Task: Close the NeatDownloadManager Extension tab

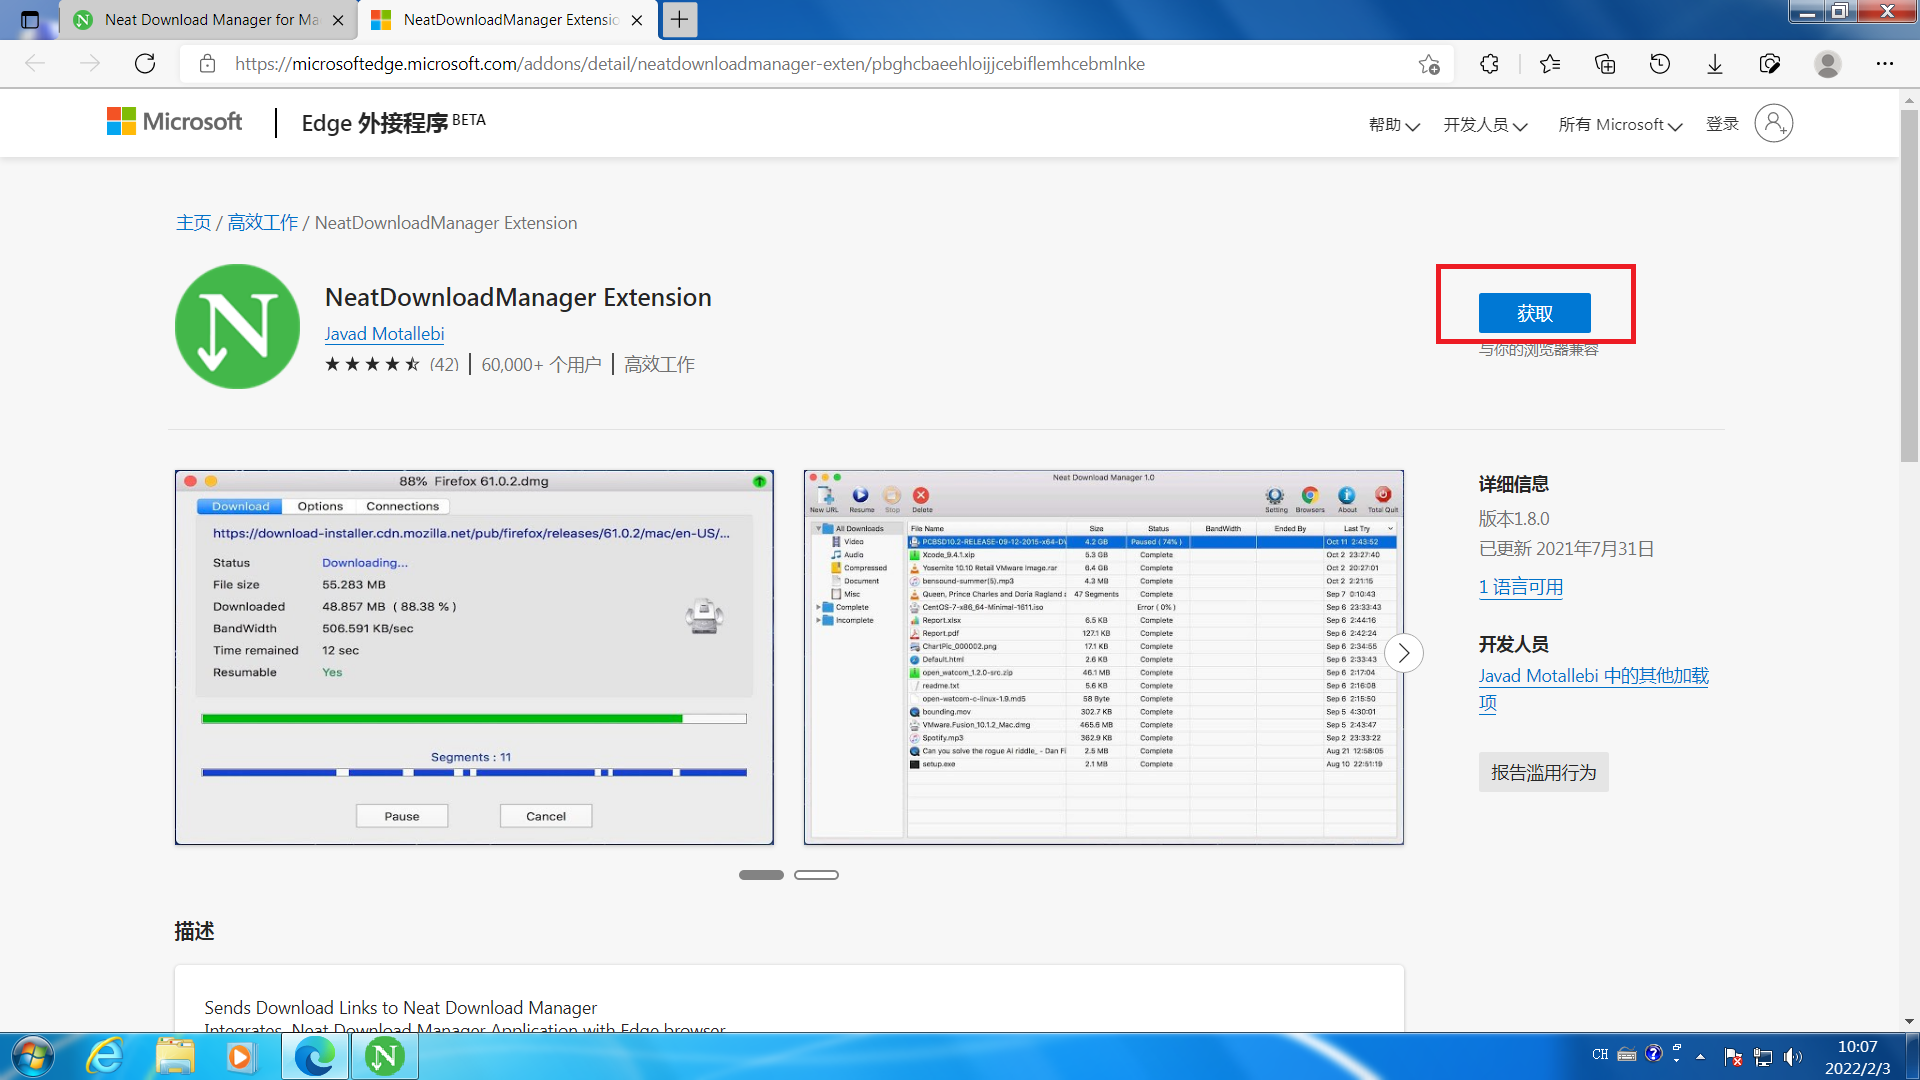Action: tap(637, 20)
